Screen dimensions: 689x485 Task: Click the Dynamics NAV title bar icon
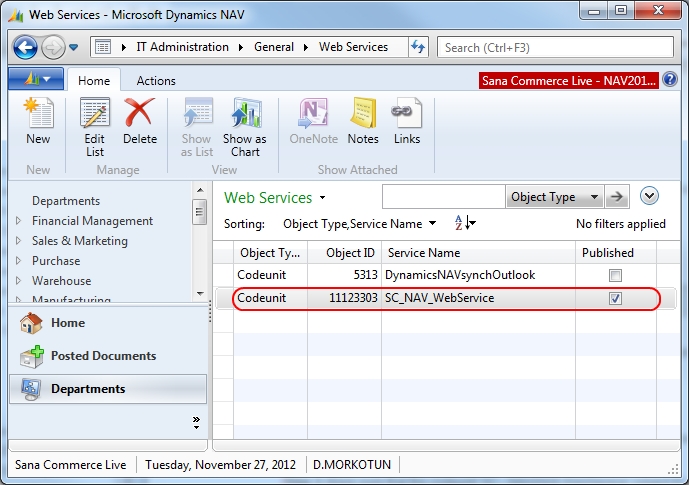[16, 15]
